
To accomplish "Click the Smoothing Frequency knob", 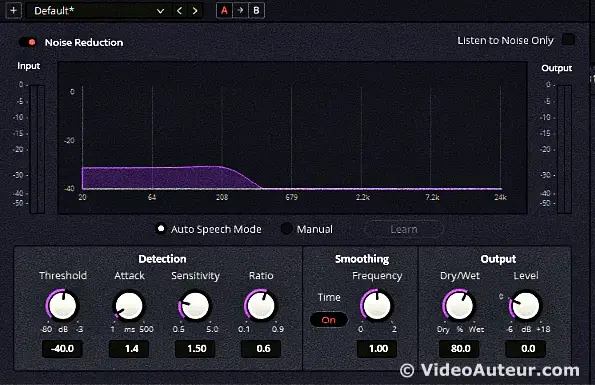I will [377, 306].
